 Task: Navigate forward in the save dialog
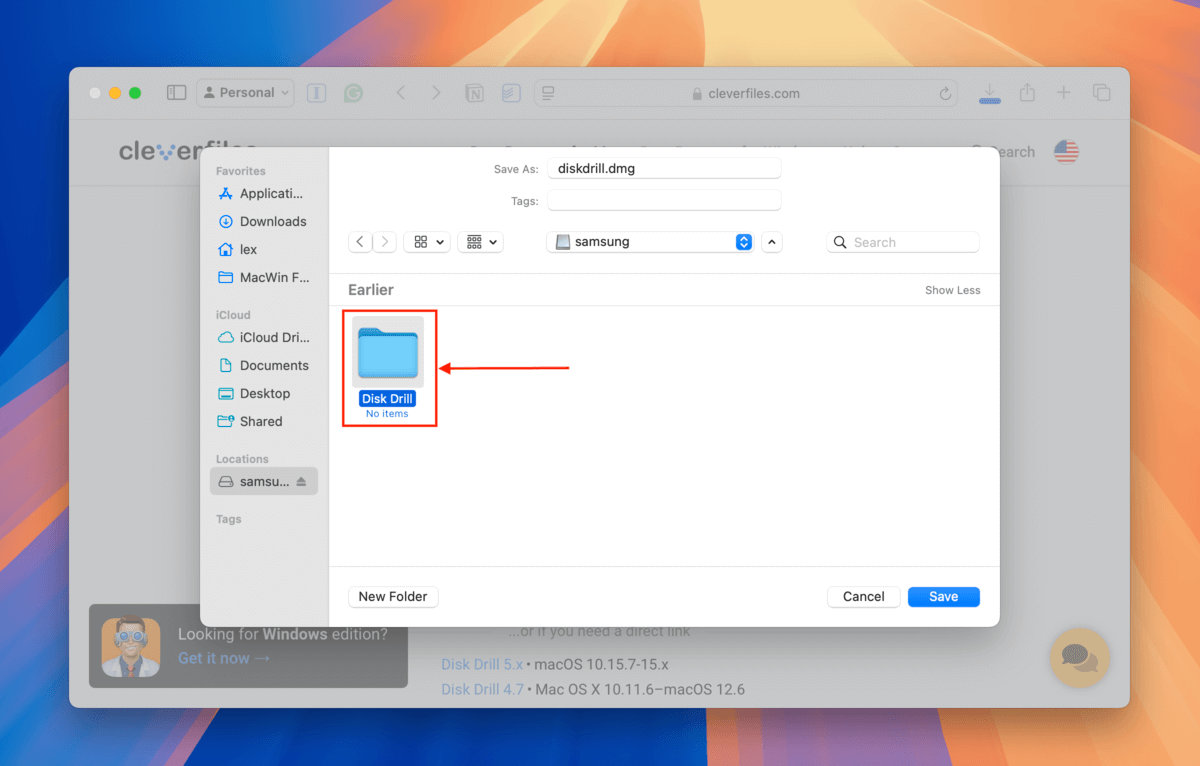[x=385, y=242]
